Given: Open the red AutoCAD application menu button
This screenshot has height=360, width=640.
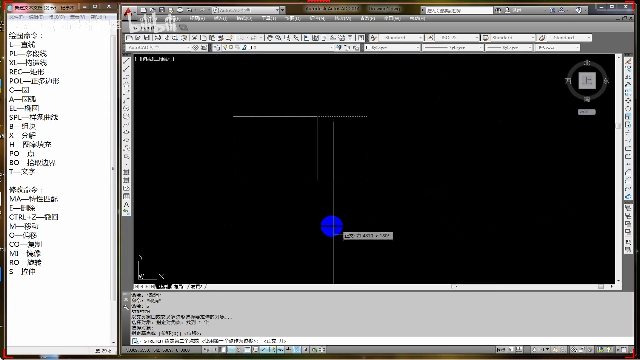Looking at the screenshot, I should pyautogui.click(x=128, y=12).
